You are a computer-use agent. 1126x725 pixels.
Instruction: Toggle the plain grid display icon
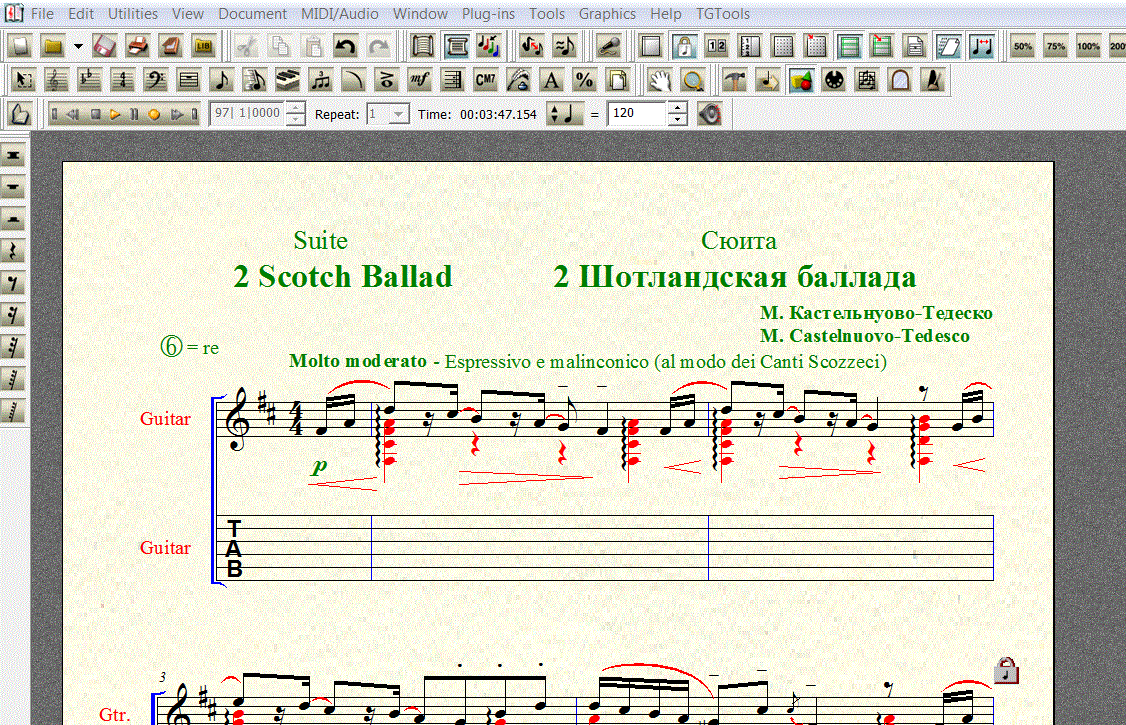[783, 47]
